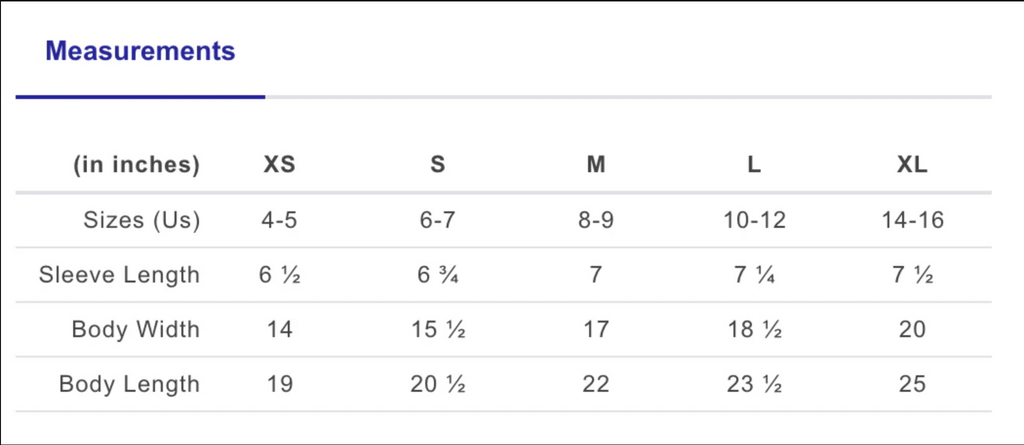Click the 7 ¼ sleeve length value
The width and height of the screenshot is (1024, 445).
pos(754,275)
